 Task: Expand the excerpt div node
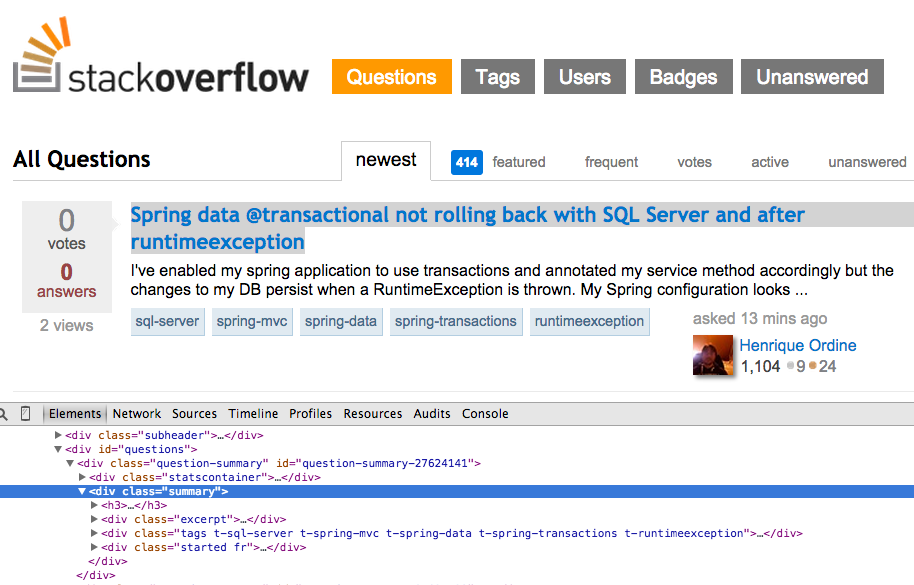[x=94, y=519]
